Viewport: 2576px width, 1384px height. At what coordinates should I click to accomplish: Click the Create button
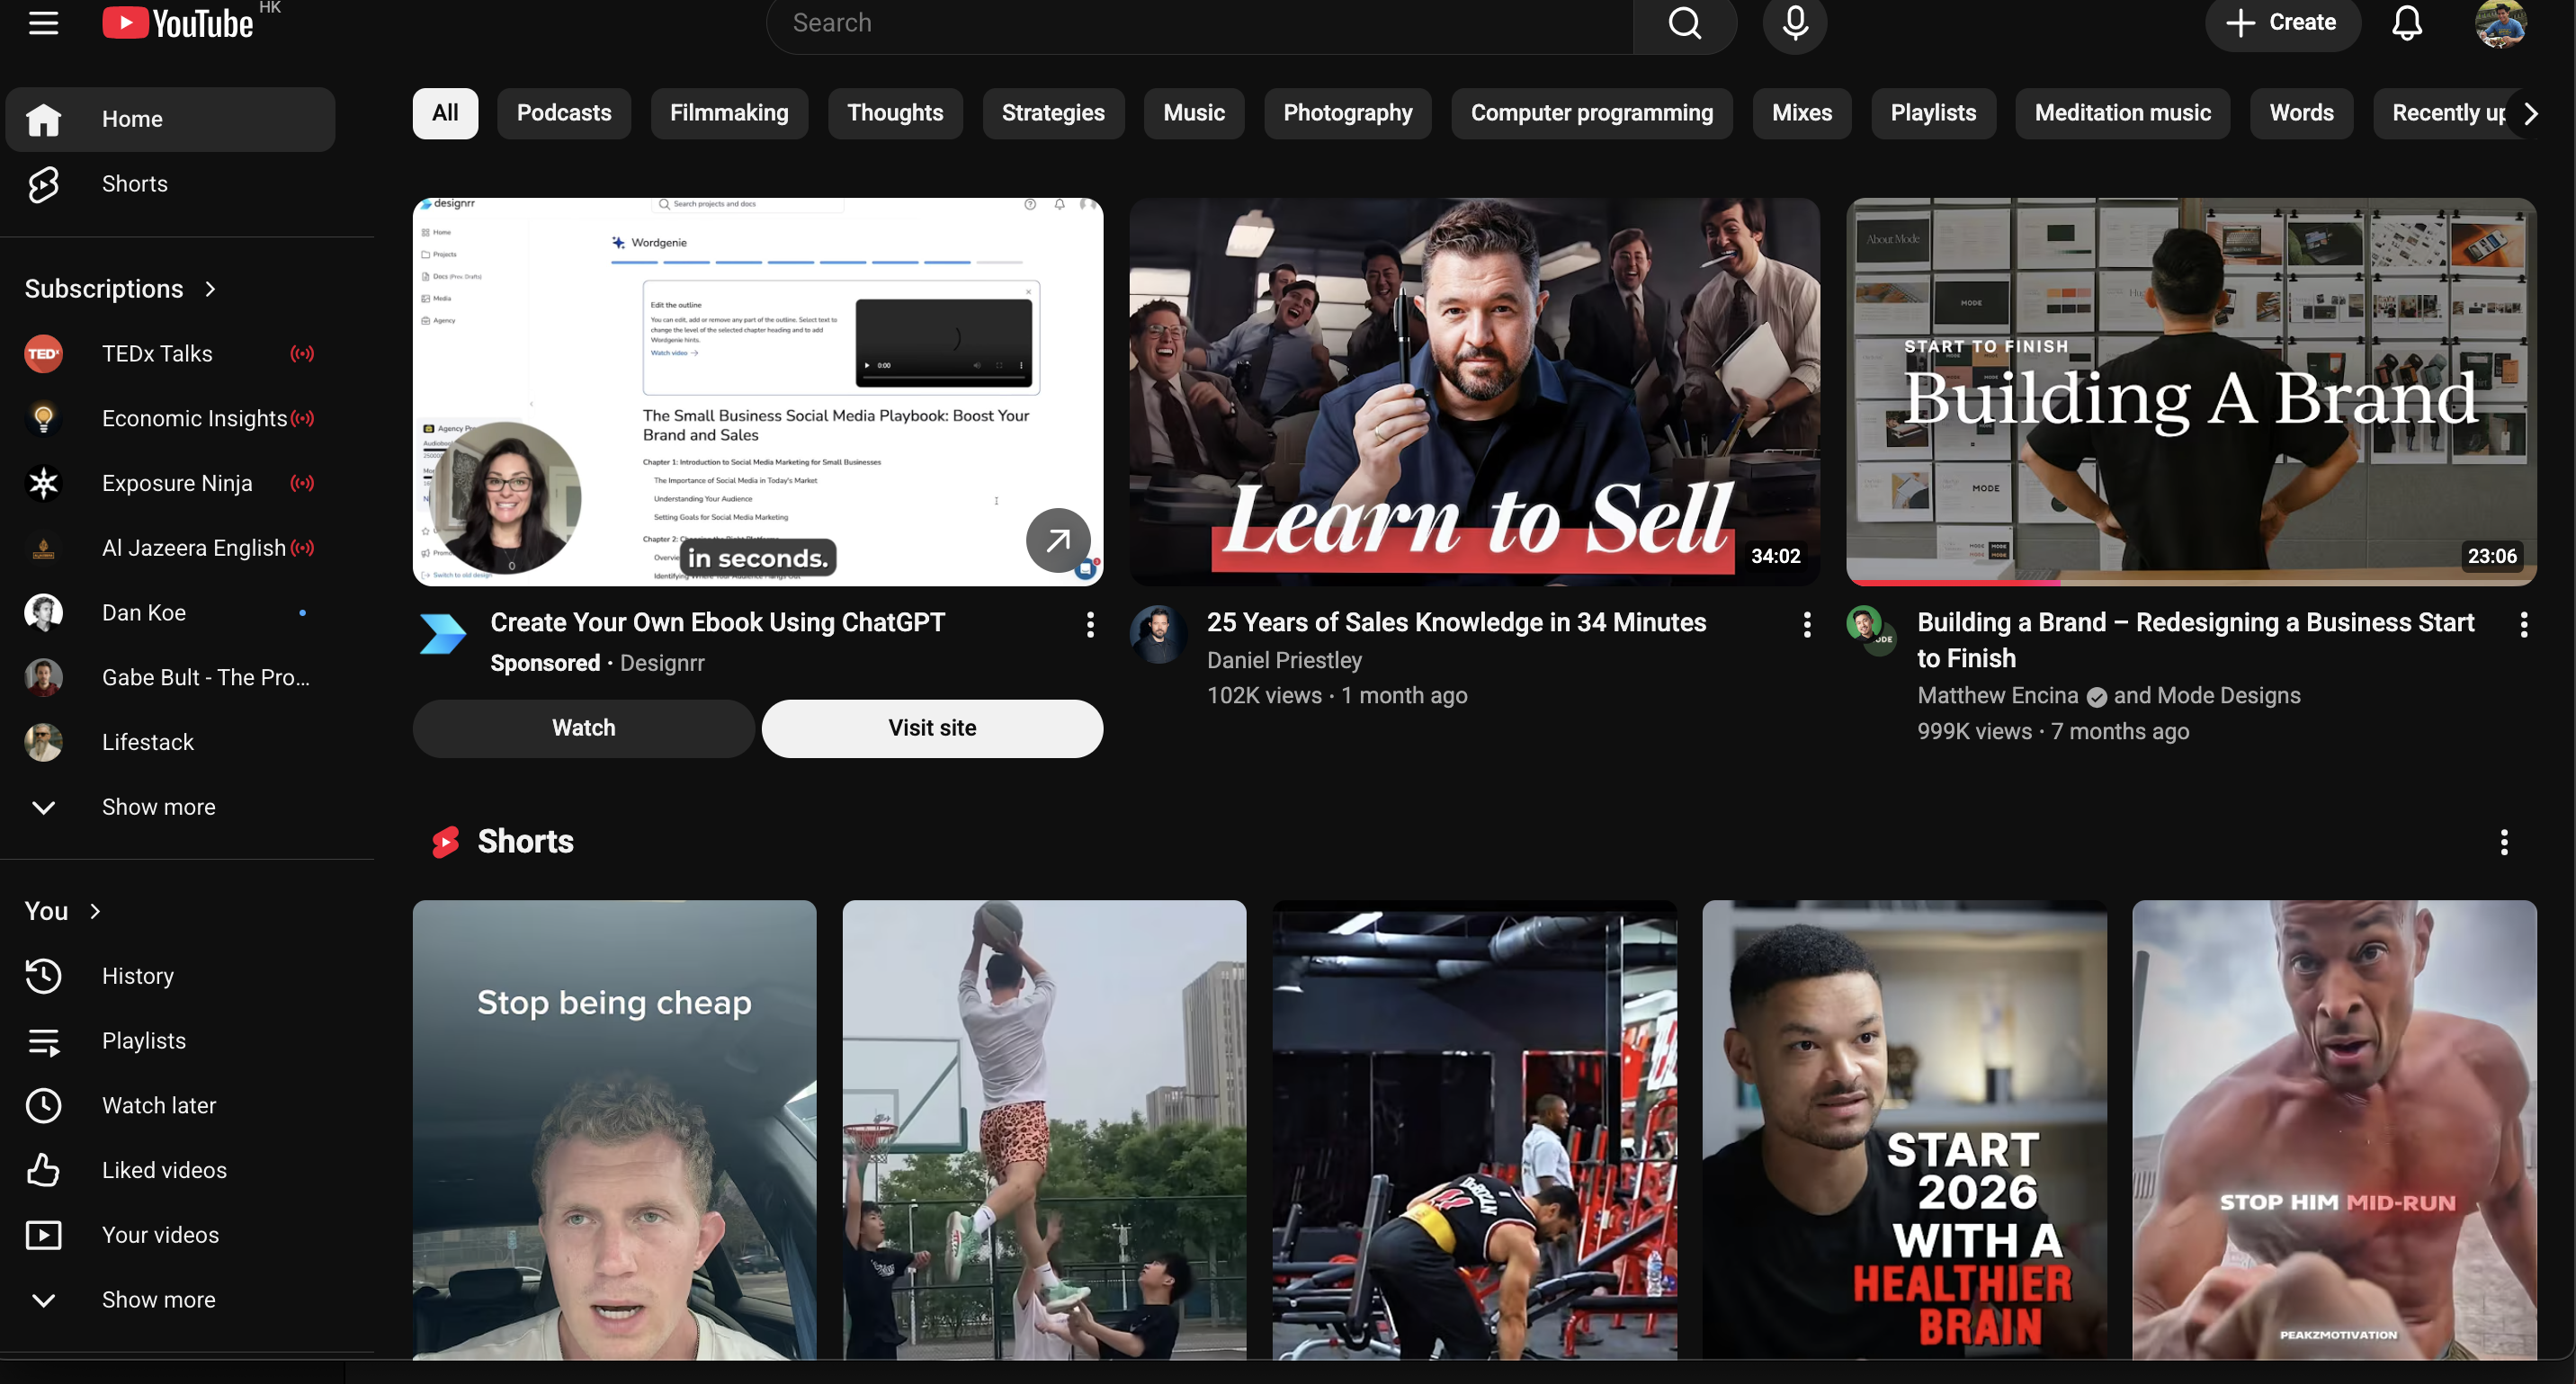coord(2282,23)
